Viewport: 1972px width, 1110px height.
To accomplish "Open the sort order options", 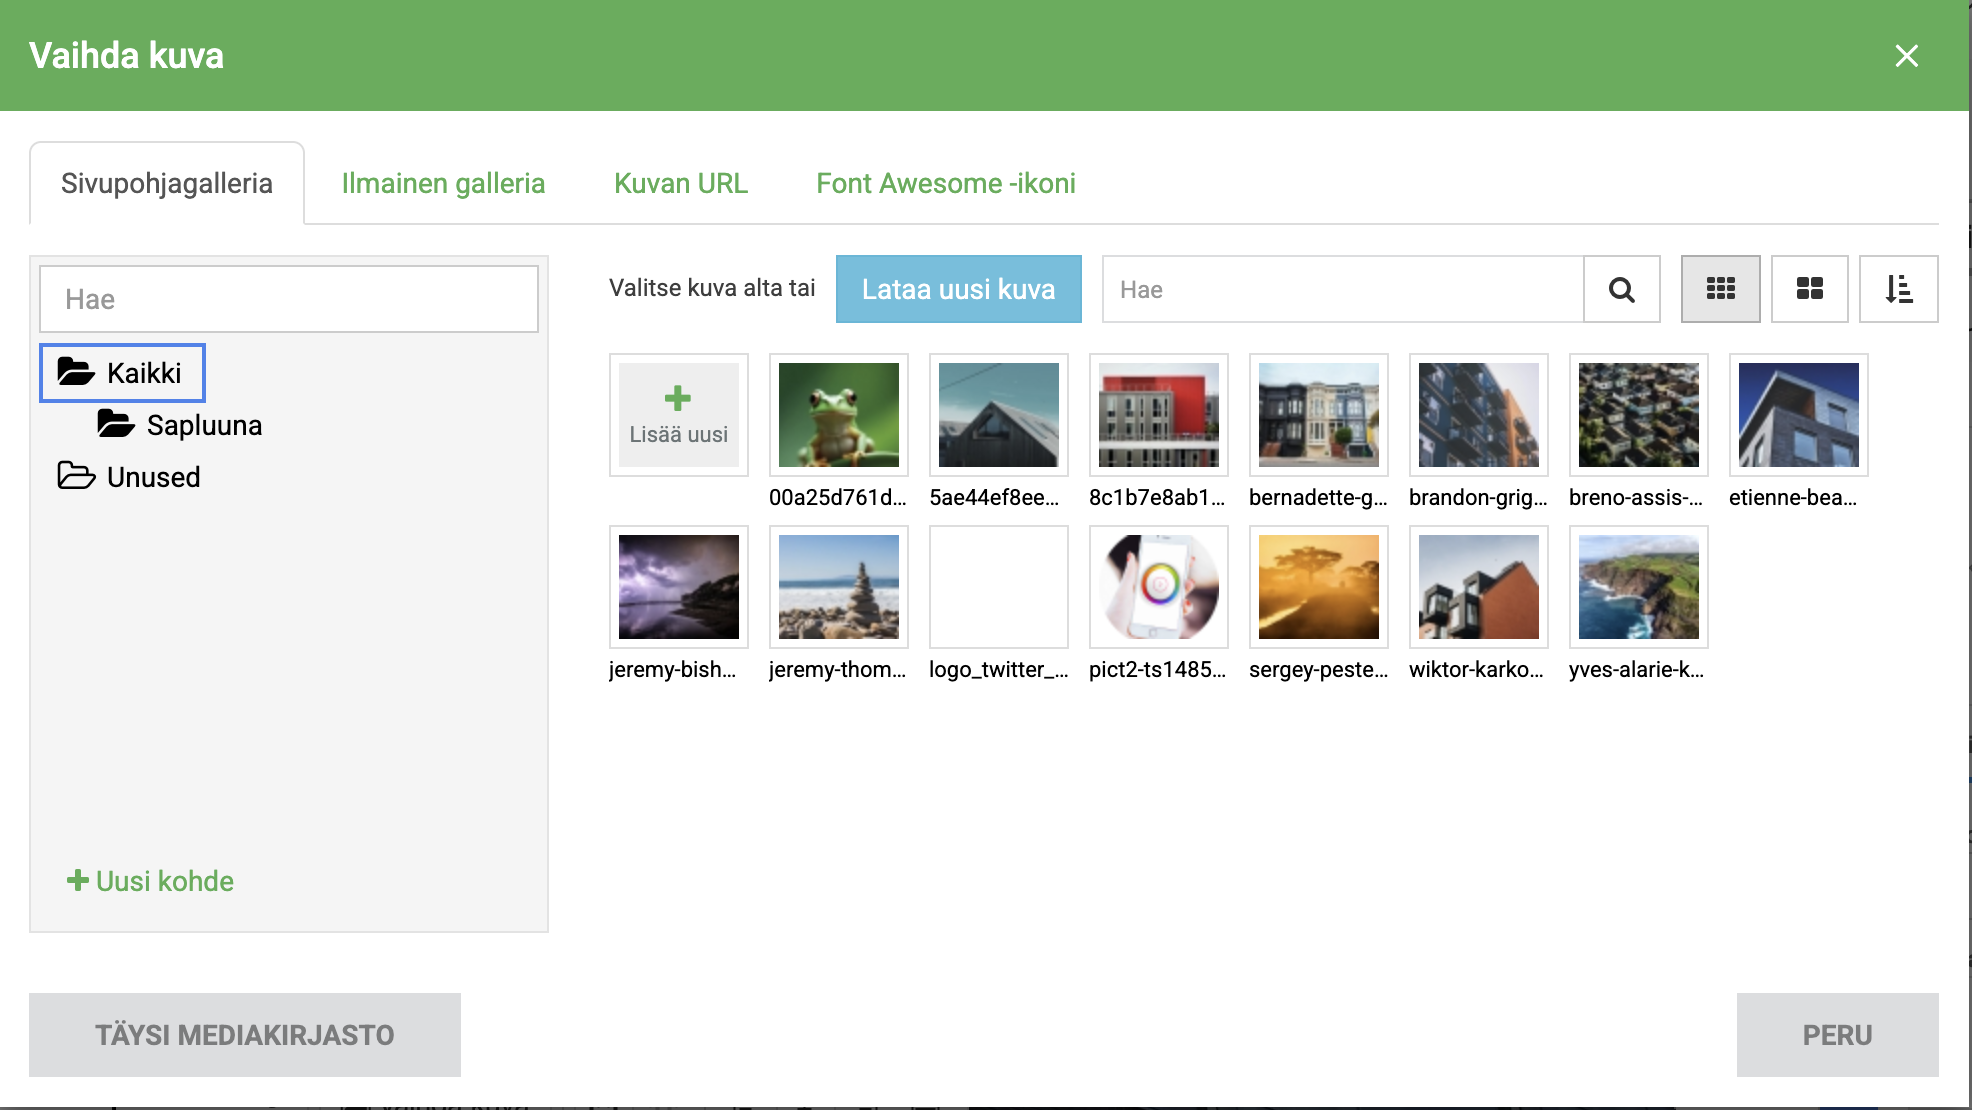I will click(x=1898, y=289).
